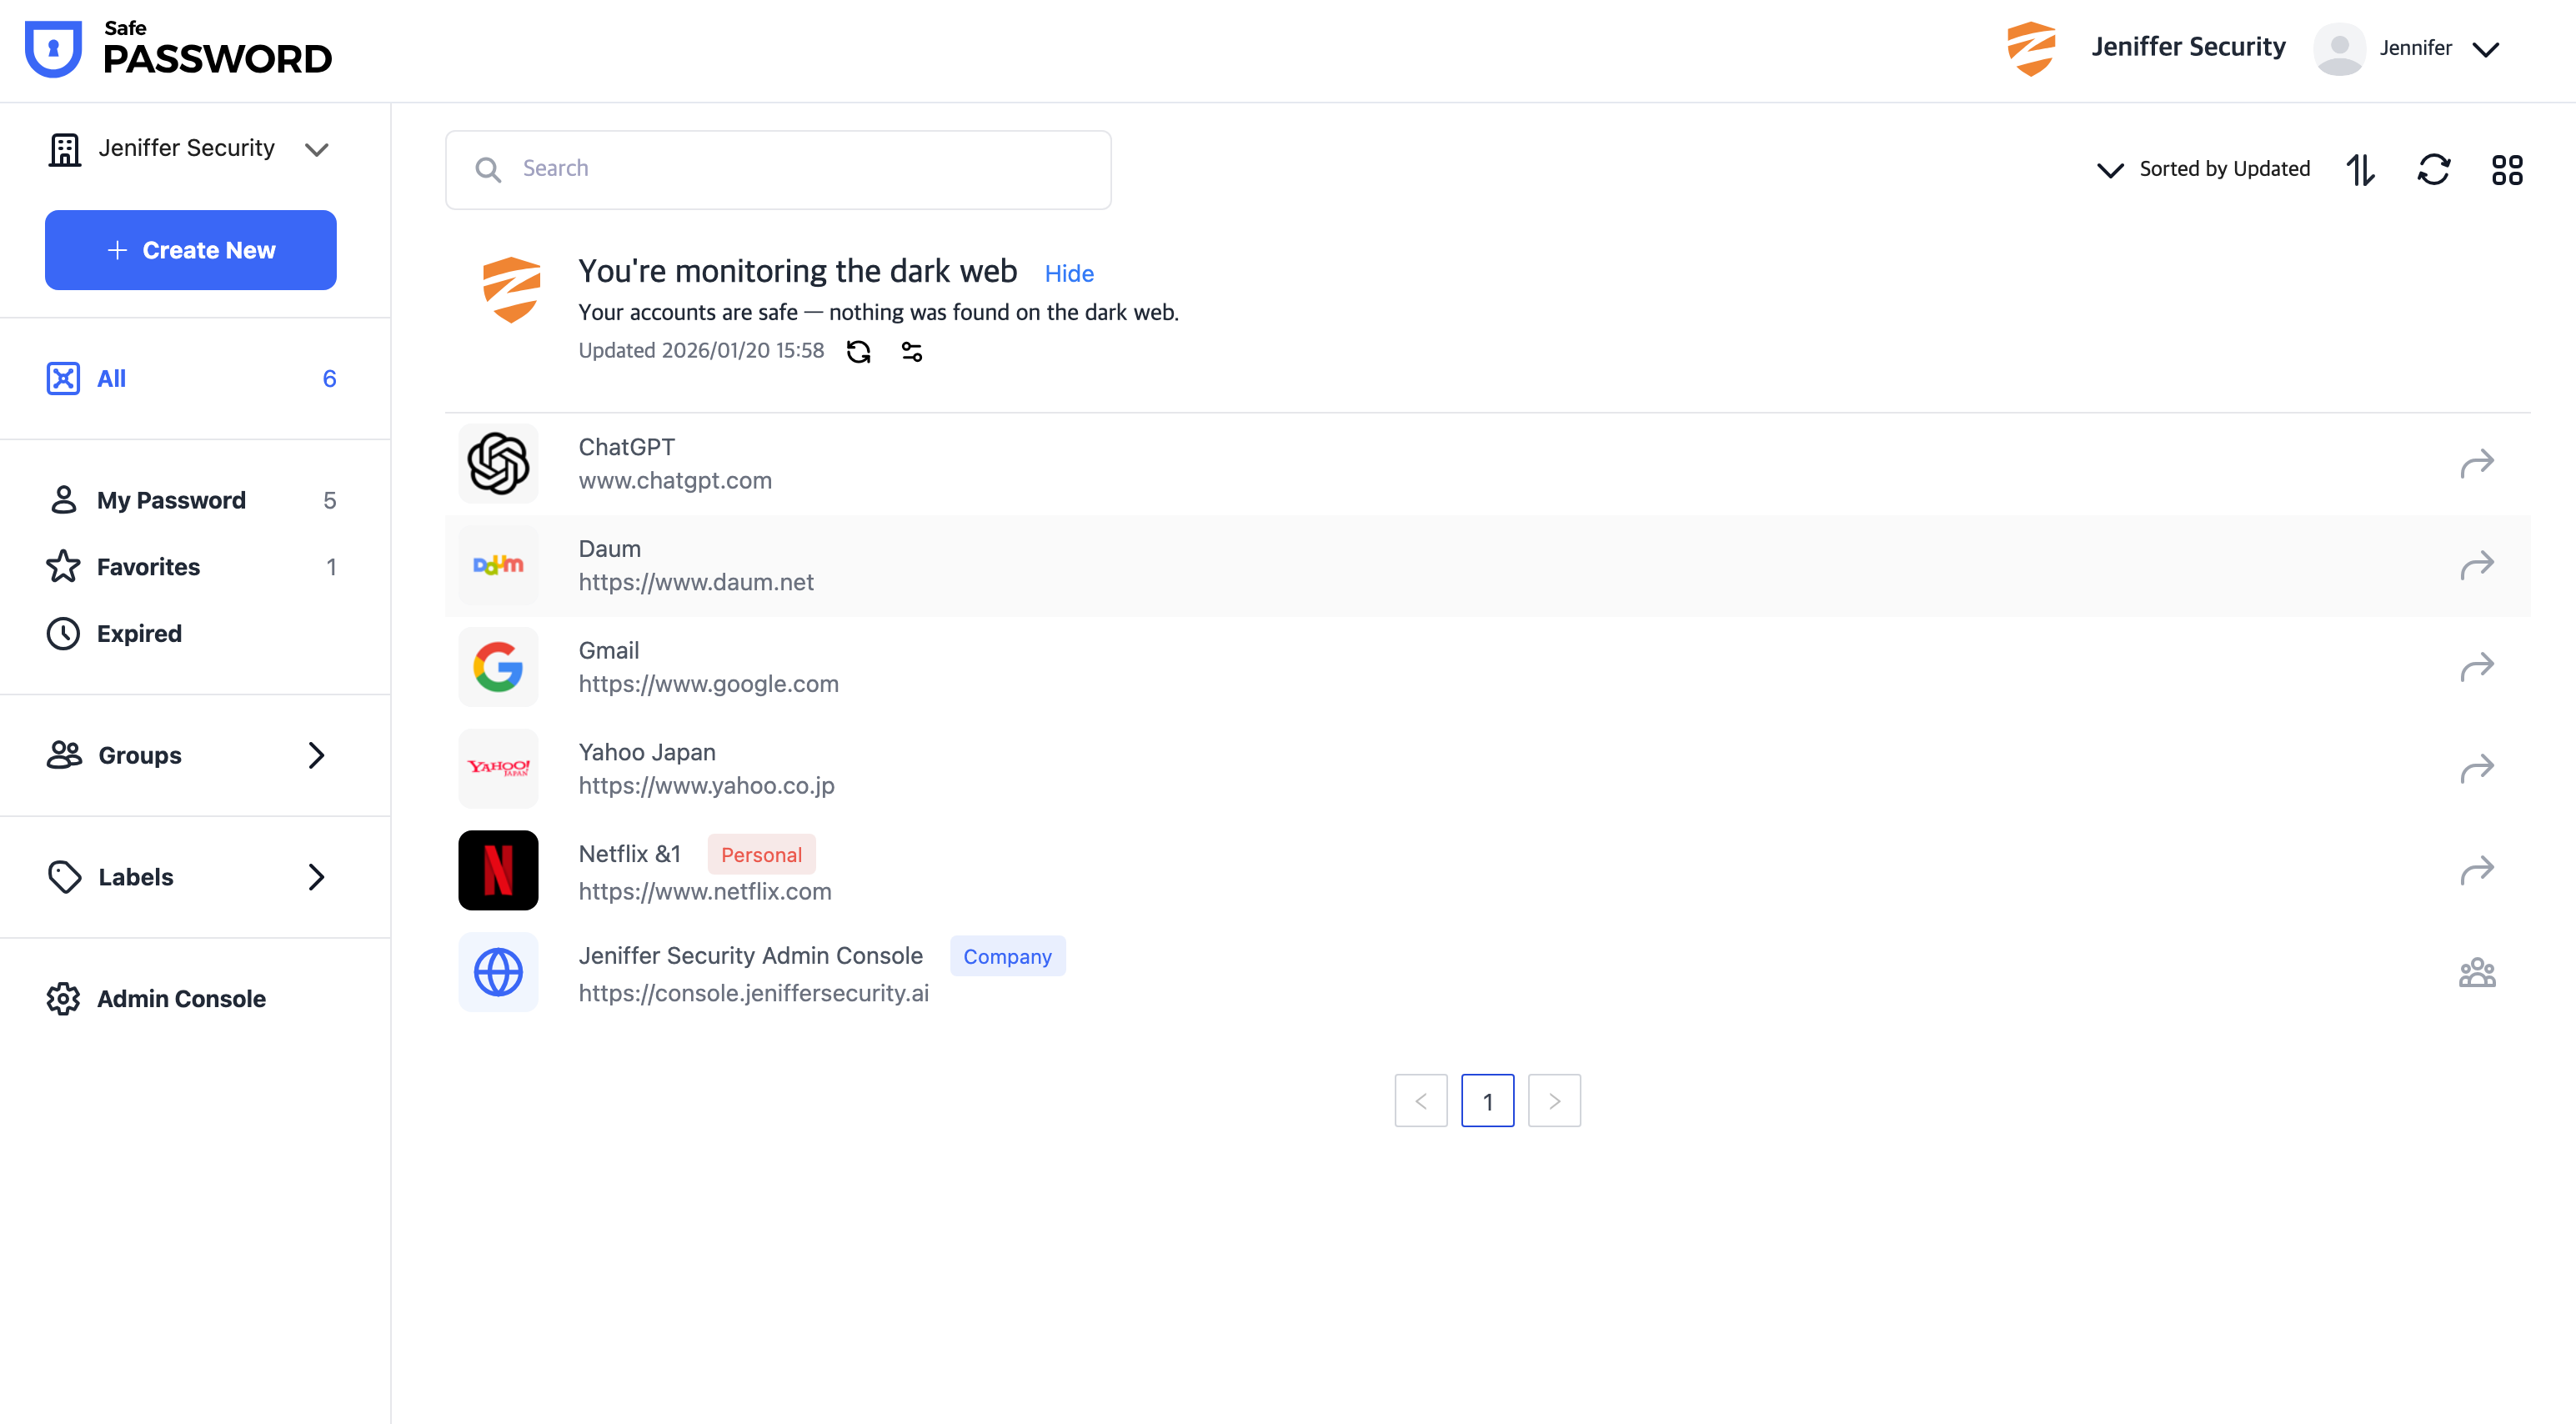Toggle ascending/descending sort order icon
This screenshot has height=1424, width=2576.
(2360, 169)
